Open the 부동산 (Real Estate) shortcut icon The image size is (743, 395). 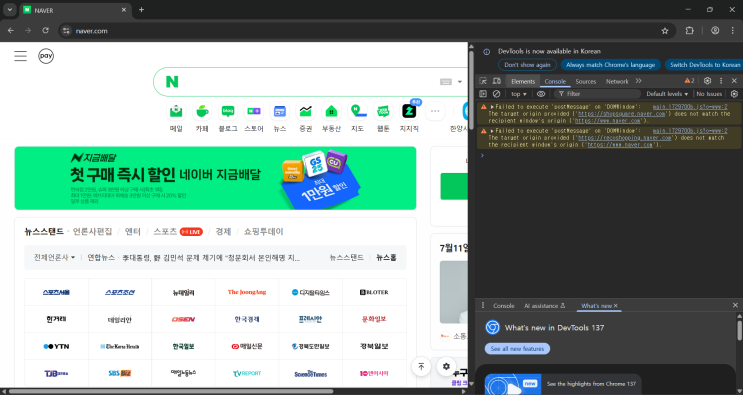pos(331,112)
